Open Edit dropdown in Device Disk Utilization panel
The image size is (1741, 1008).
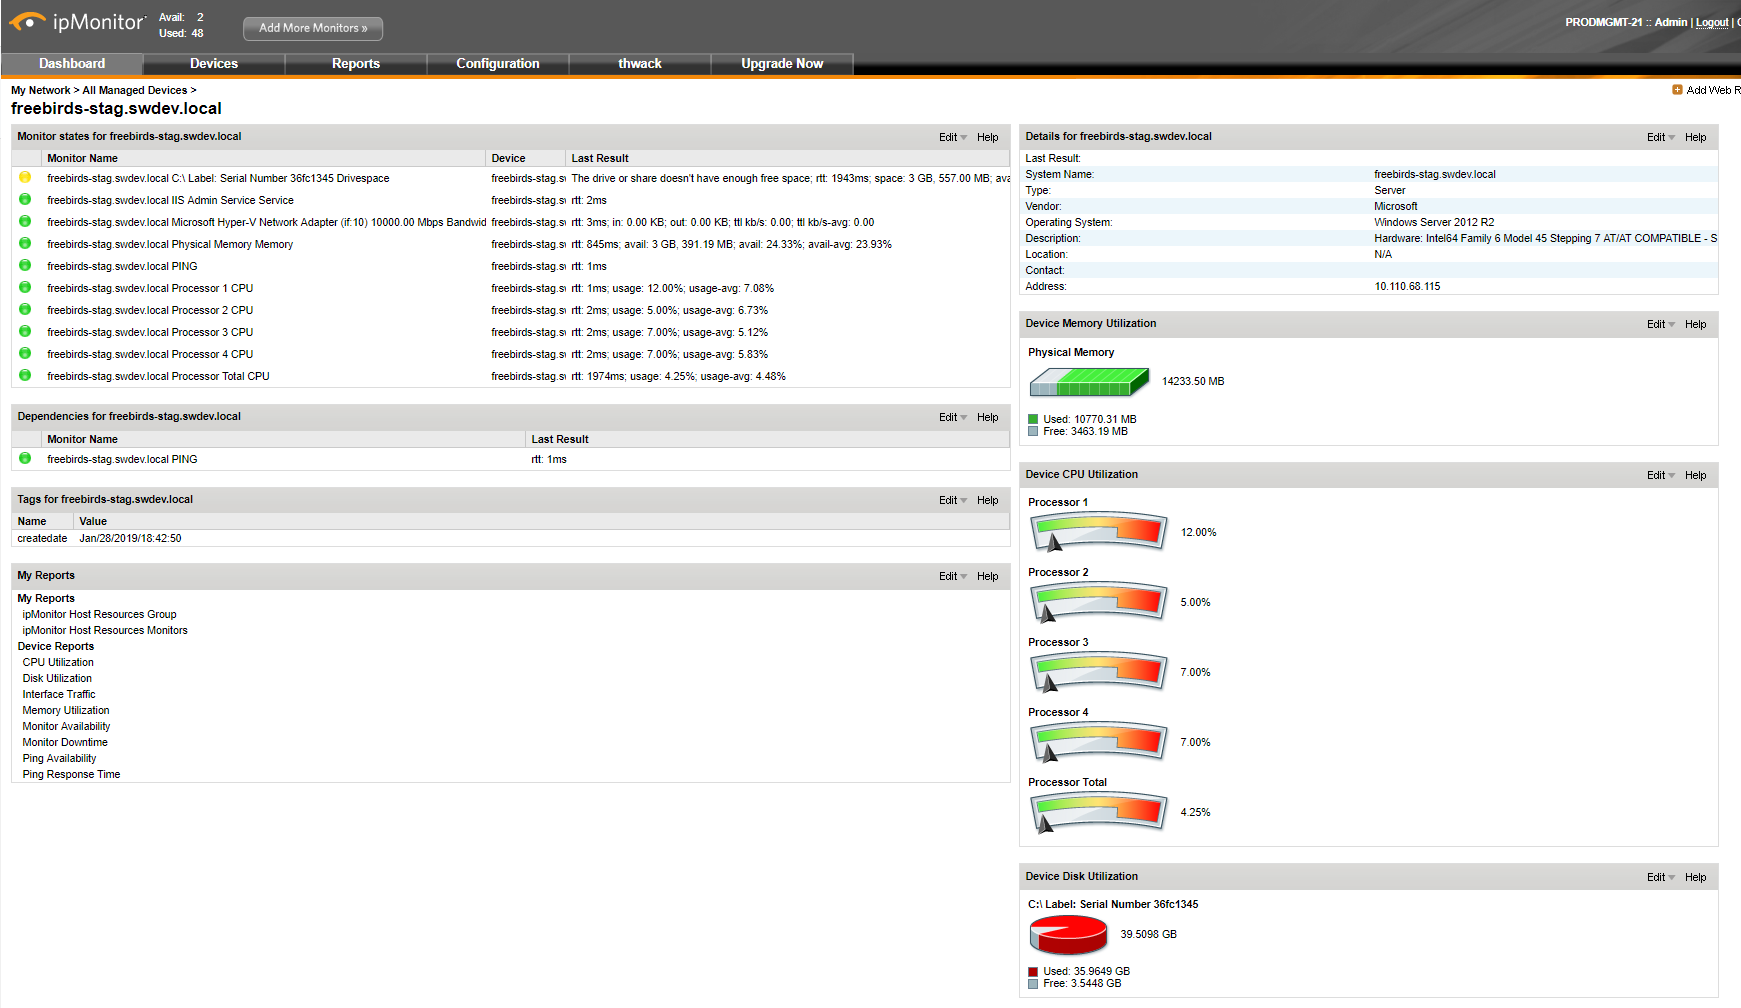pyautogui.click(x=1660, y=877)
